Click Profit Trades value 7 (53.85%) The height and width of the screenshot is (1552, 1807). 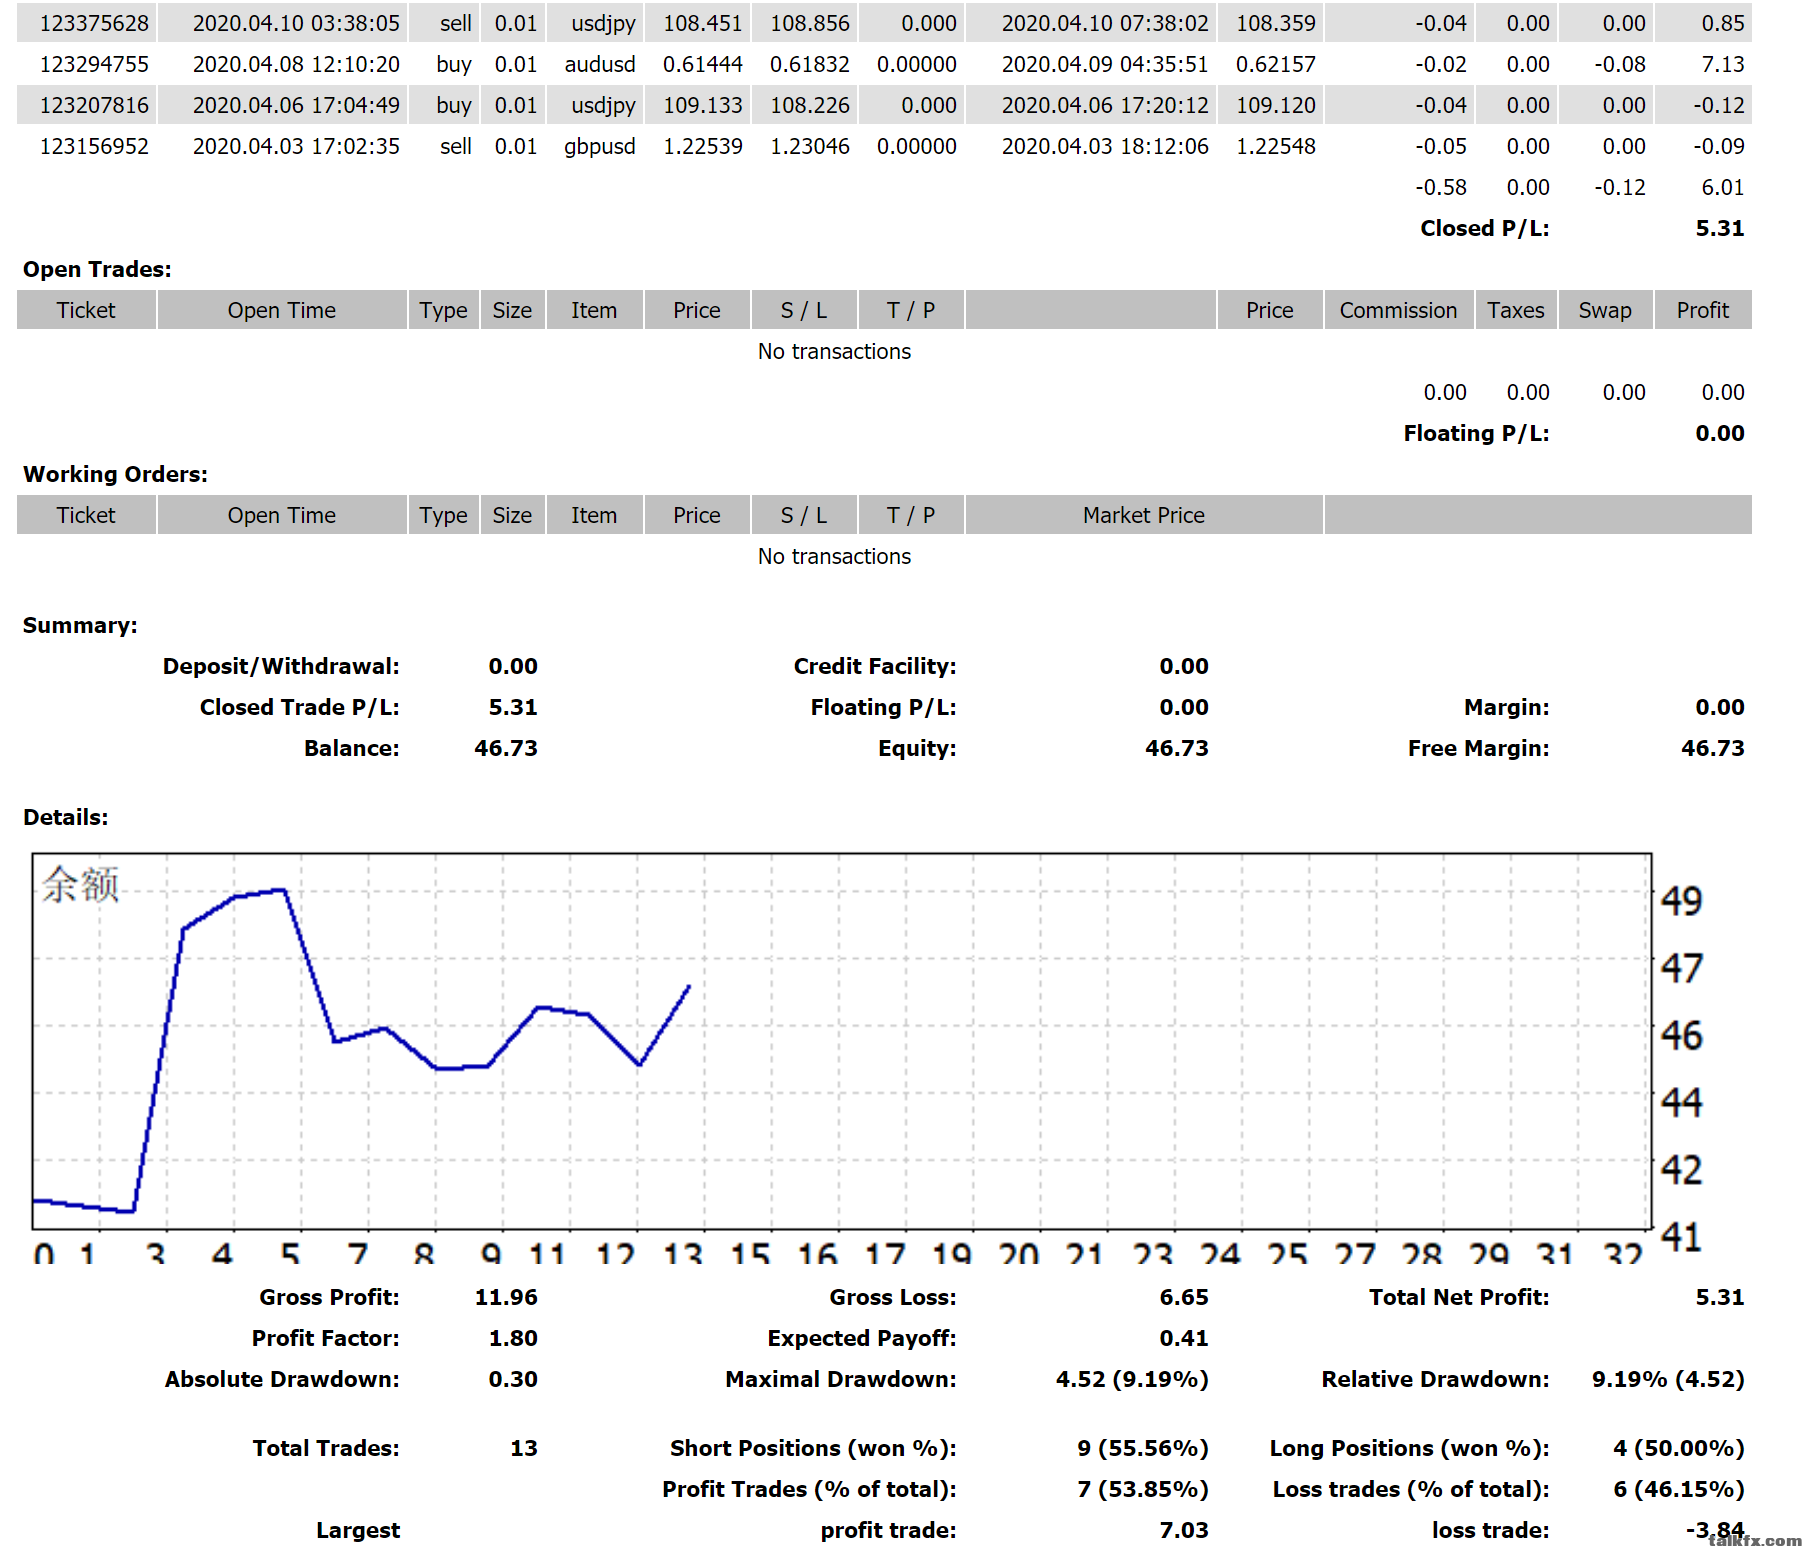tap(1143, 1489)
